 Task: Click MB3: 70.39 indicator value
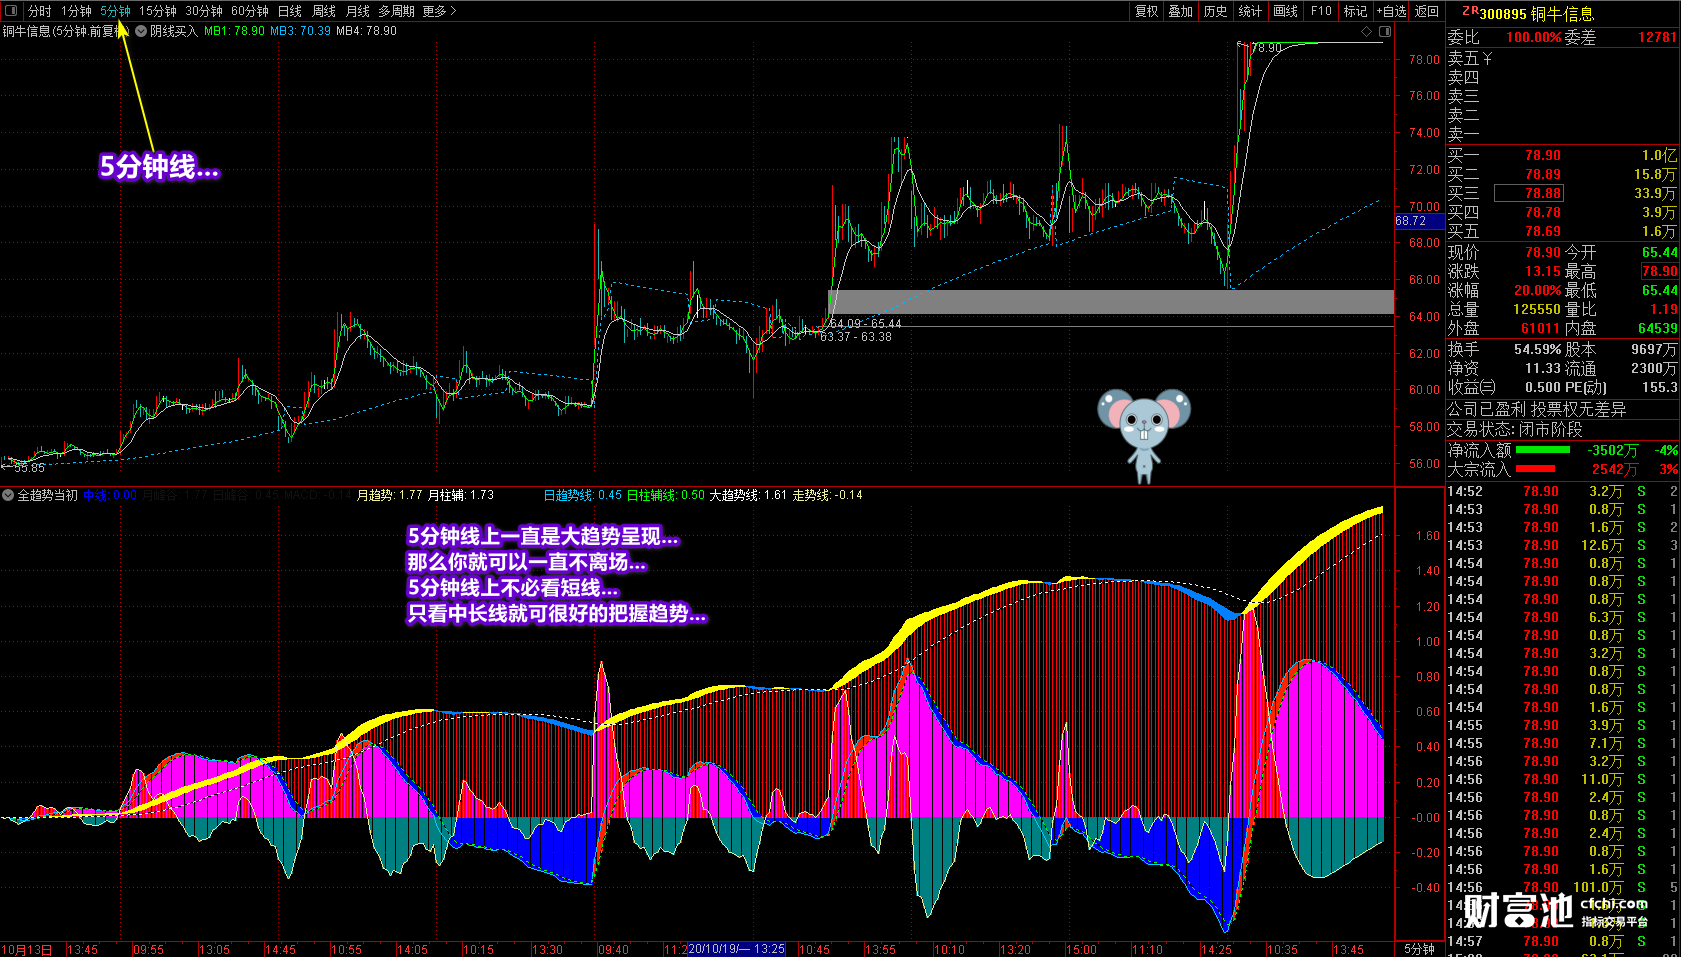tap(300, 31)
